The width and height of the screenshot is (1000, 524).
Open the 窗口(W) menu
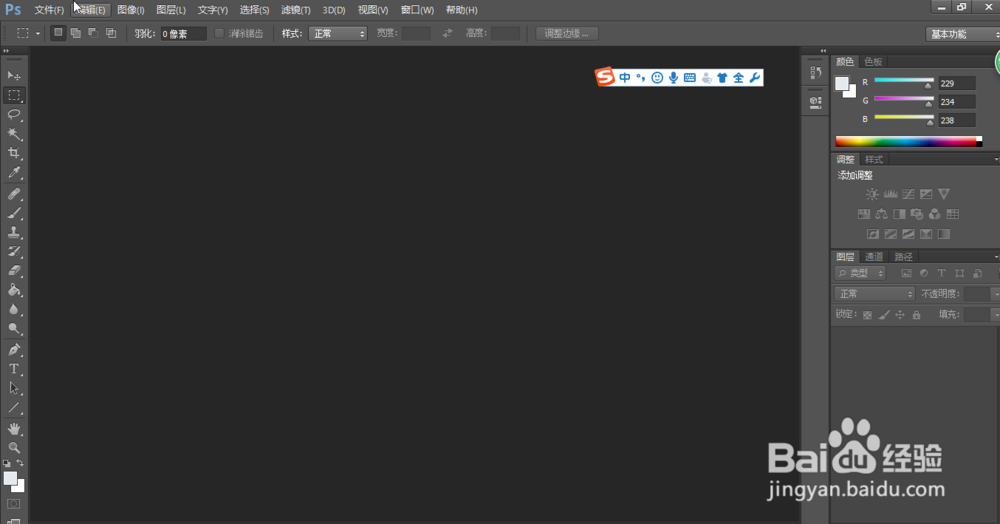(x=417, y=10)
